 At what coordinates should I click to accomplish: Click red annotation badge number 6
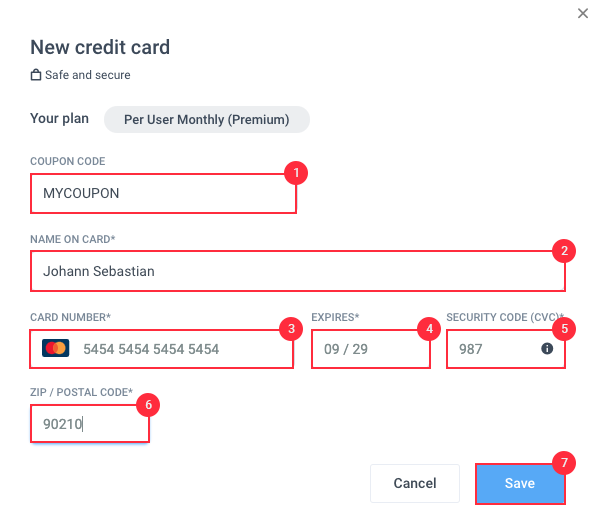coord(148,405)
